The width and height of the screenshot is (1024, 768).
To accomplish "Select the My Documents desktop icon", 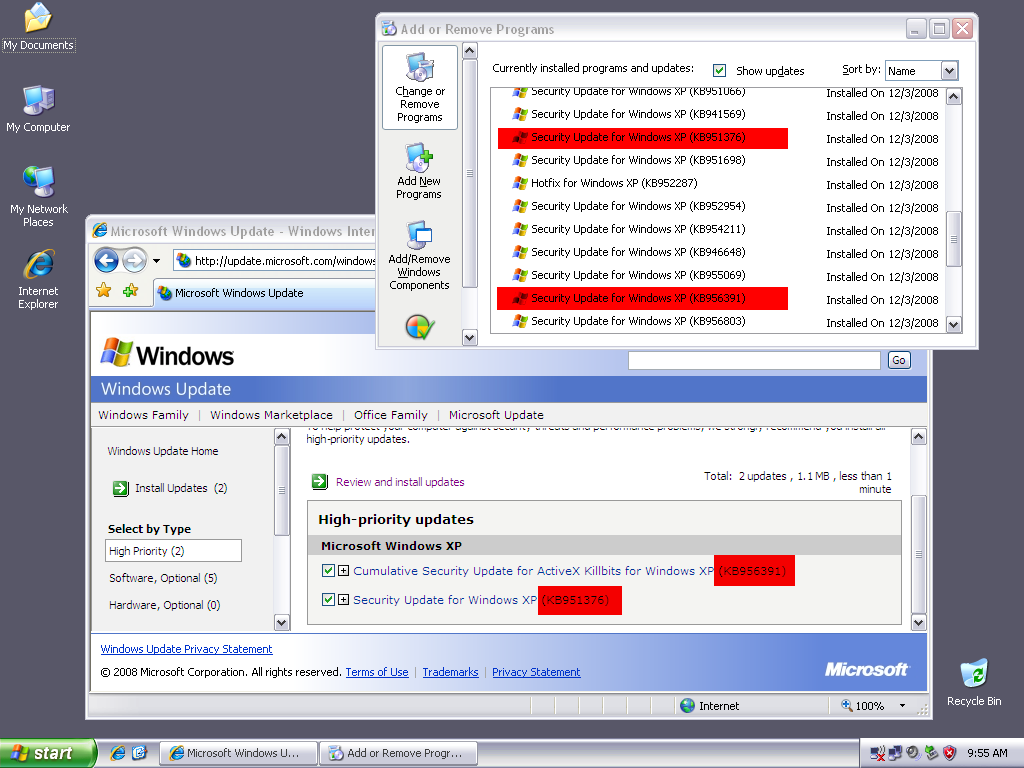I will point(39,27).
